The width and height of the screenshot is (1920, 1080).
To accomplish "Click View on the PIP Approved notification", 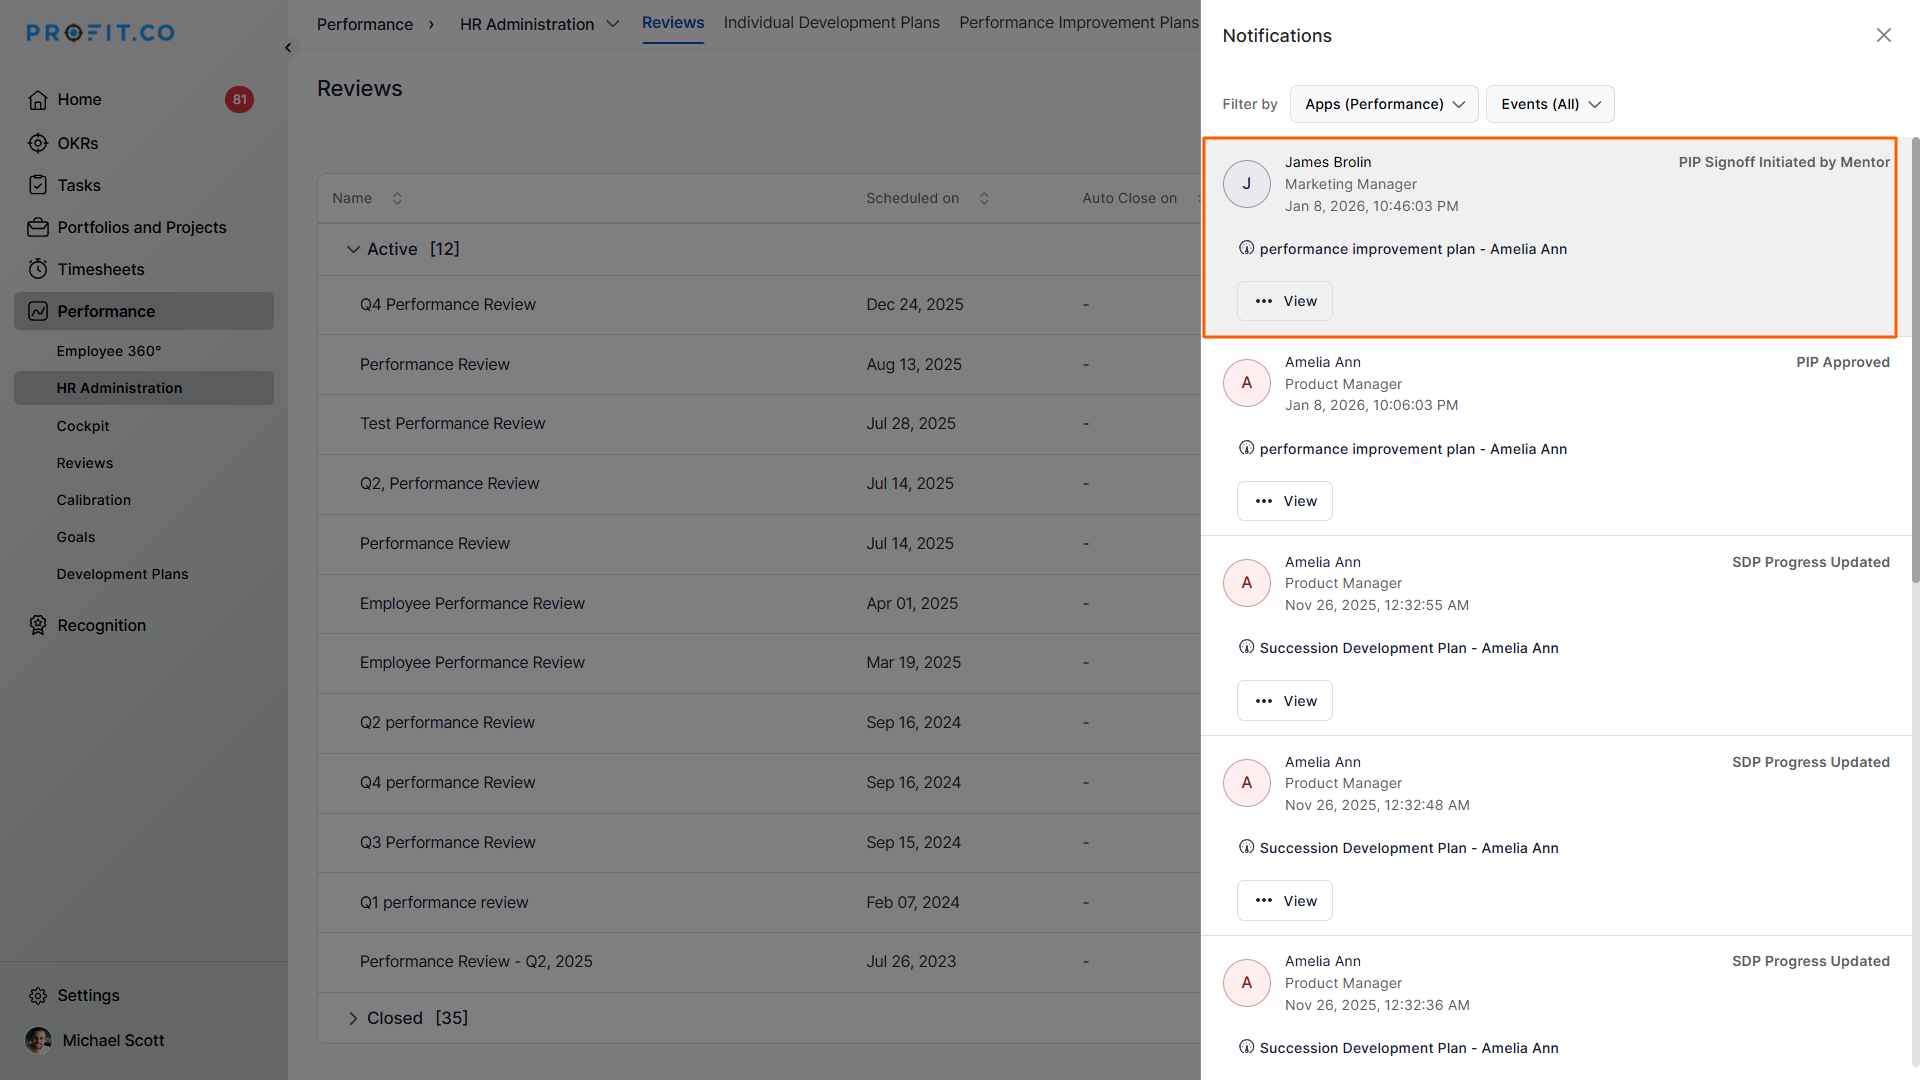I will (1284, 501).
